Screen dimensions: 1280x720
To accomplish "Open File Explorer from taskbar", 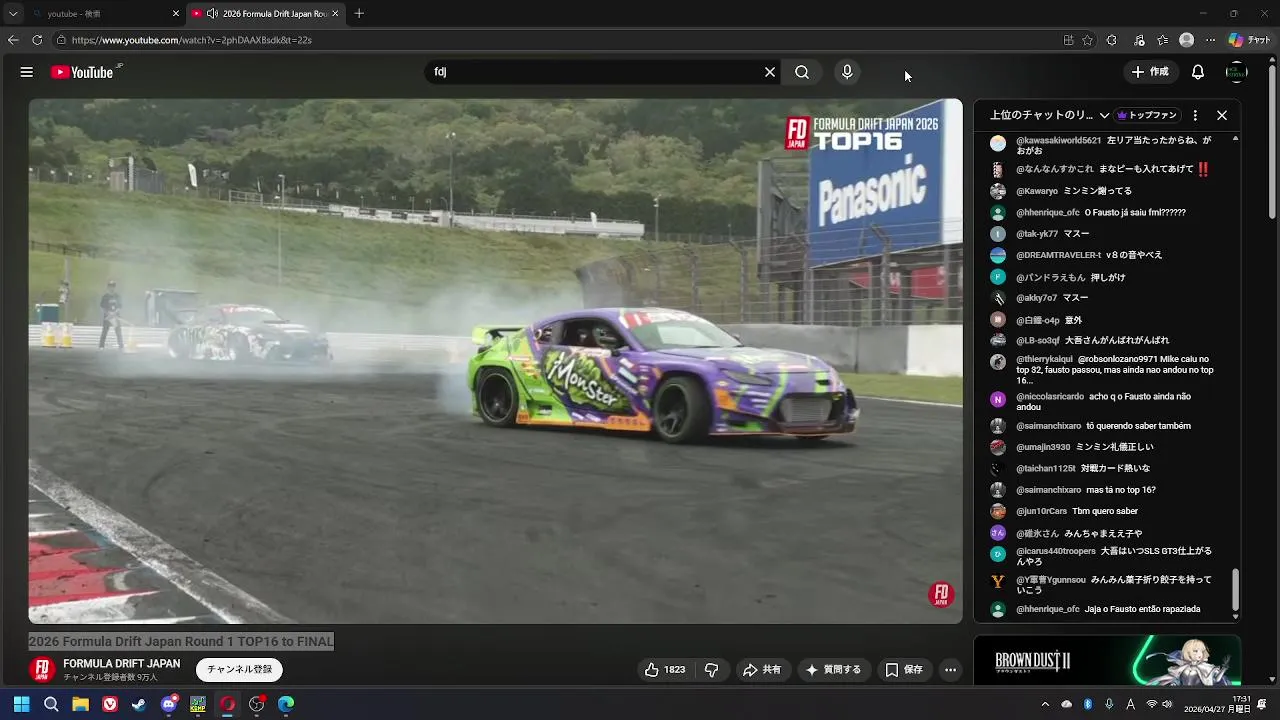I will click(x=80, y=704).
